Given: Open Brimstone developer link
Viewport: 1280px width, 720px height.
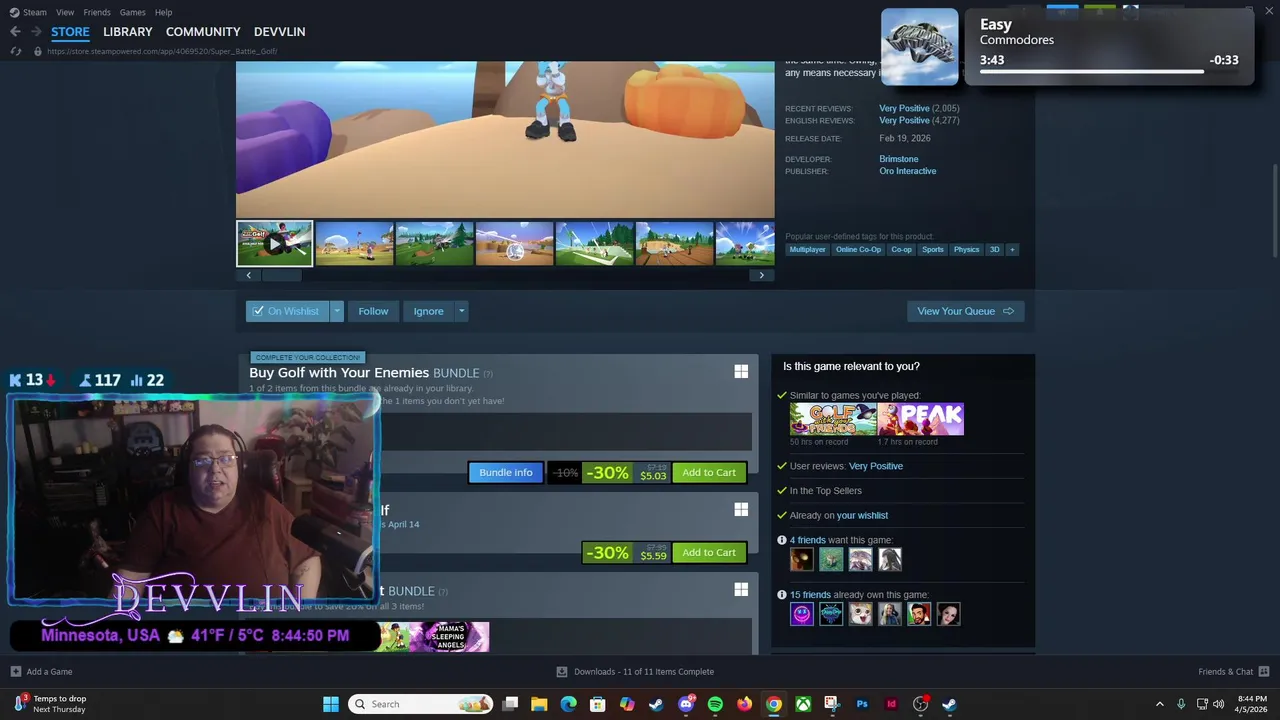Looking at the screenshot, I should [899, 159].
